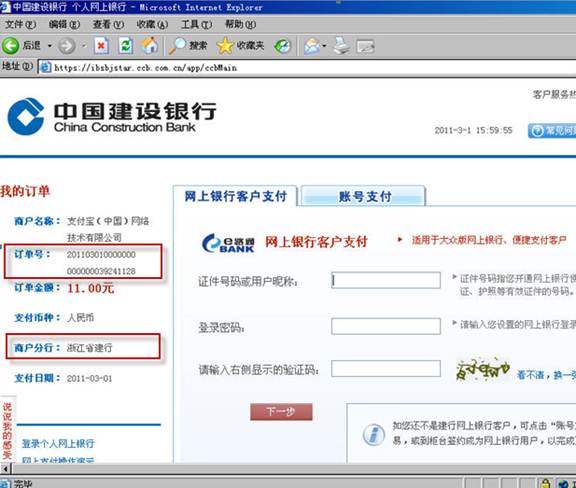Click the red 下一步 button

pos(281,412)
